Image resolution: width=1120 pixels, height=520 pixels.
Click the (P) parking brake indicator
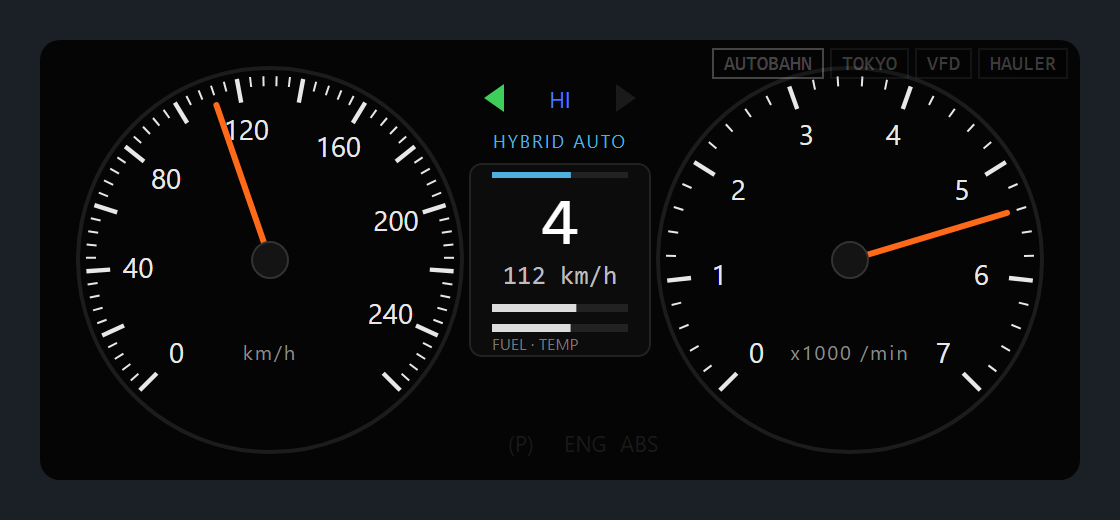tap(521, 445)
